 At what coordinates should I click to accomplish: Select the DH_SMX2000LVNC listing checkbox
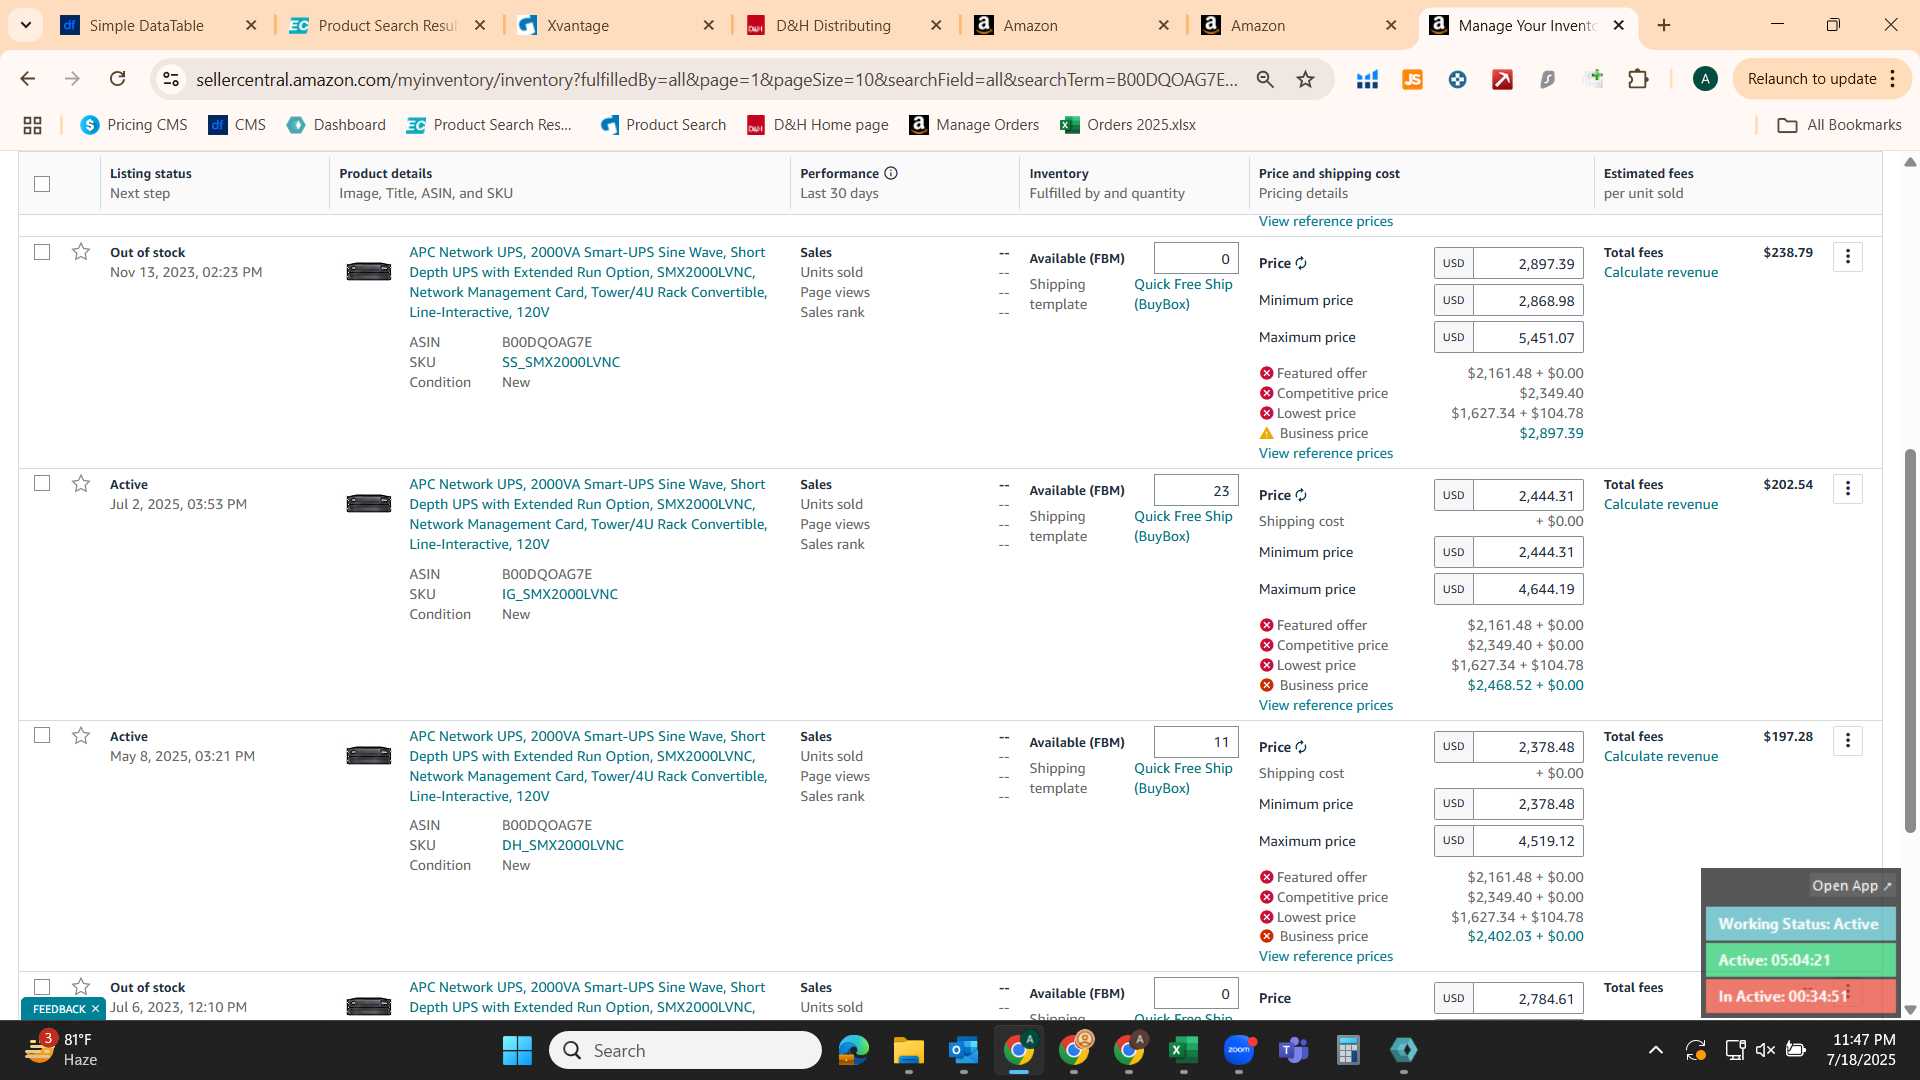[x=42, y=736]
